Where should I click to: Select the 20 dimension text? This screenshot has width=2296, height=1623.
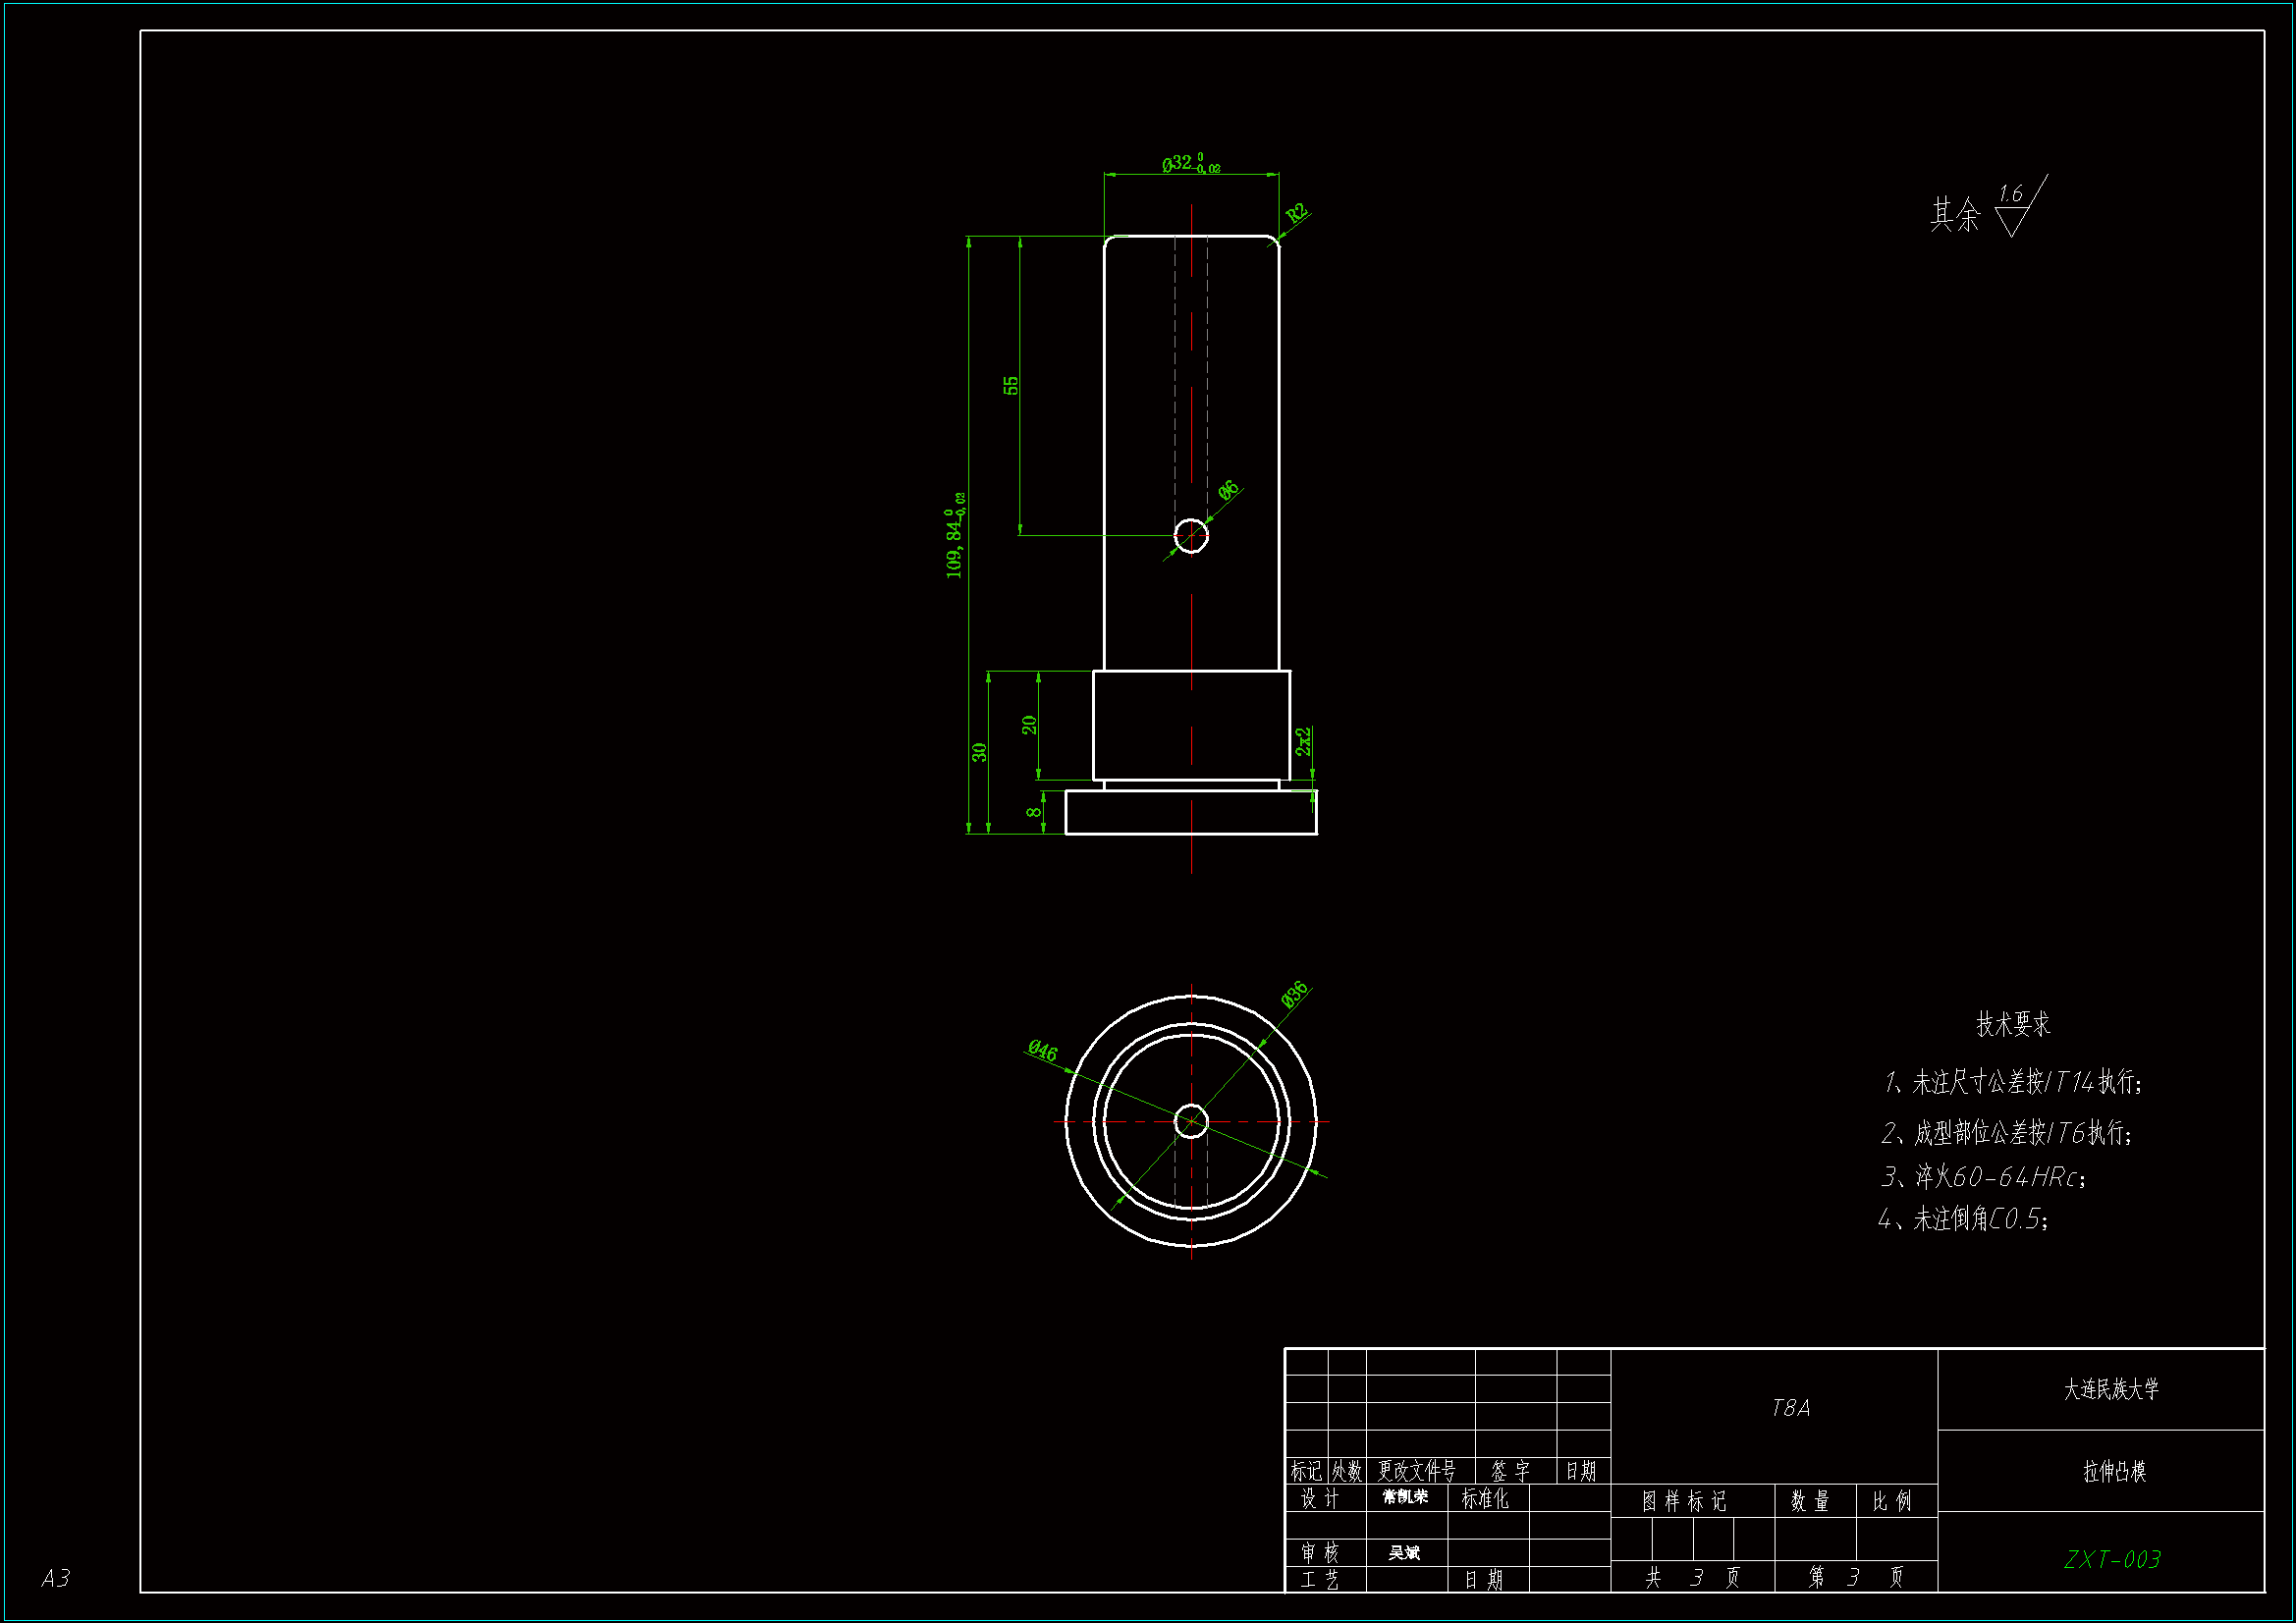coord(1029,725)
